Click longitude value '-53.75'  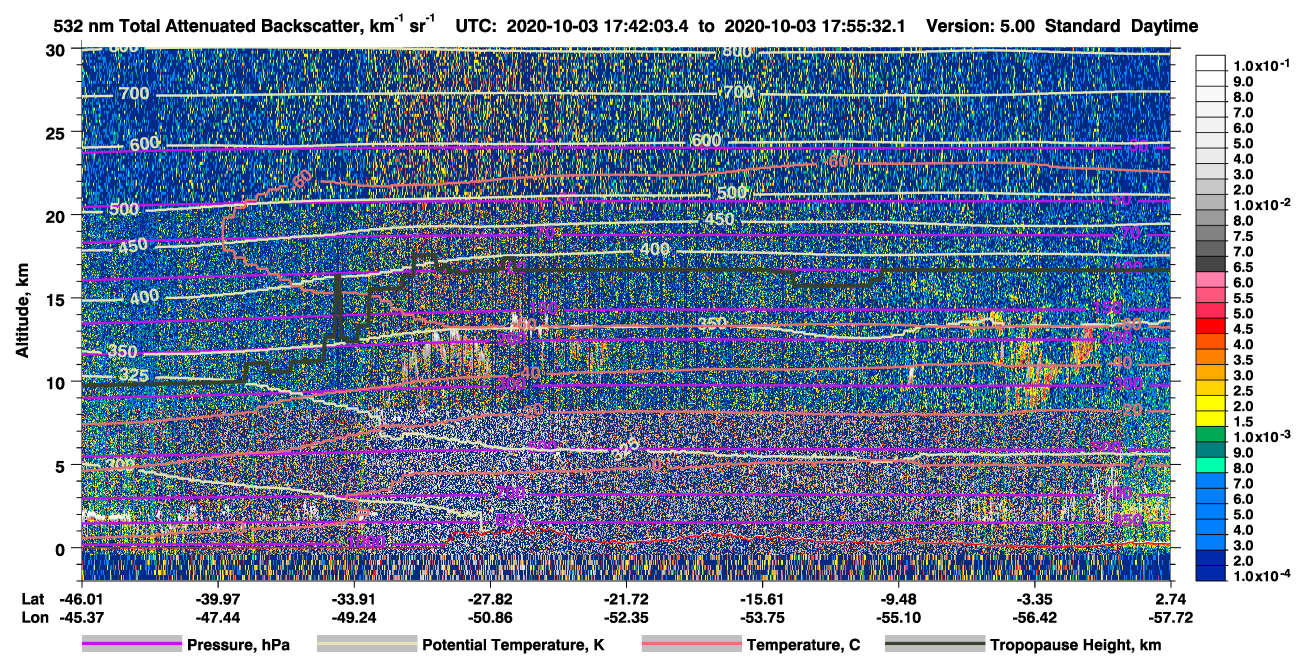point(762,617)
